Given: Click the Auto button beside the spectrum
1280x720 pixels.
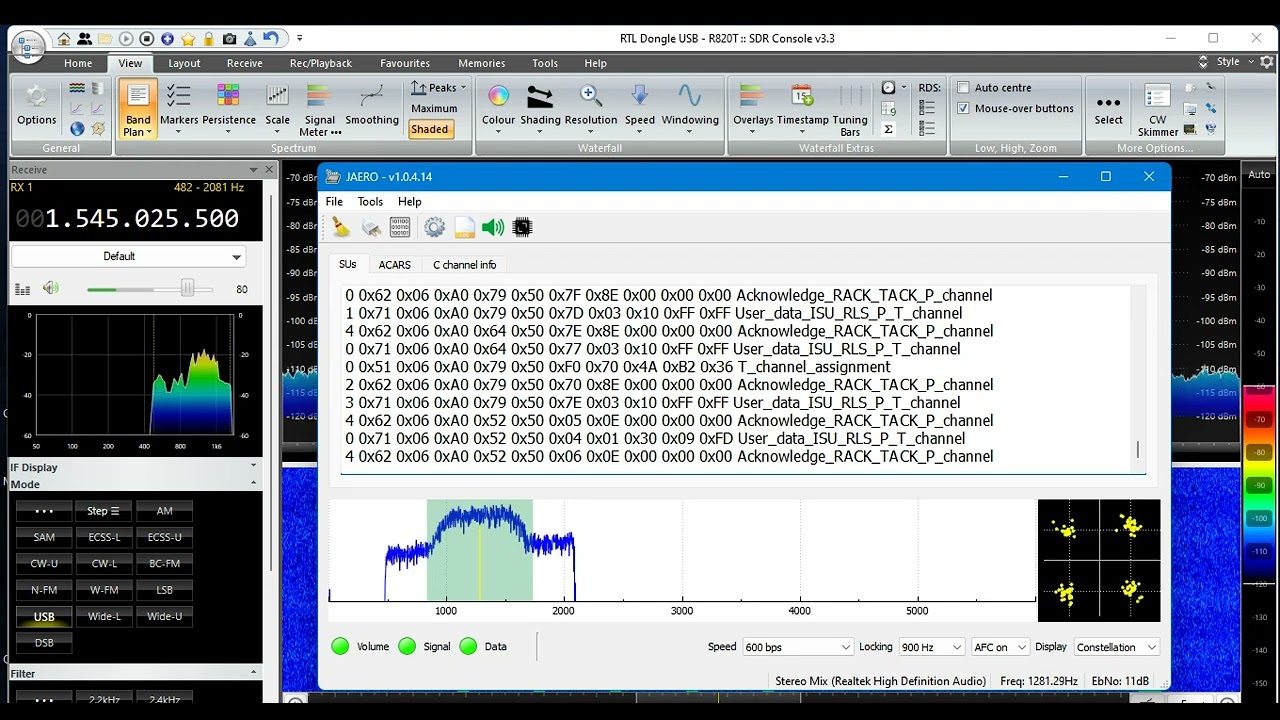Looking at the screenshot, I should tap(1259, 174).
